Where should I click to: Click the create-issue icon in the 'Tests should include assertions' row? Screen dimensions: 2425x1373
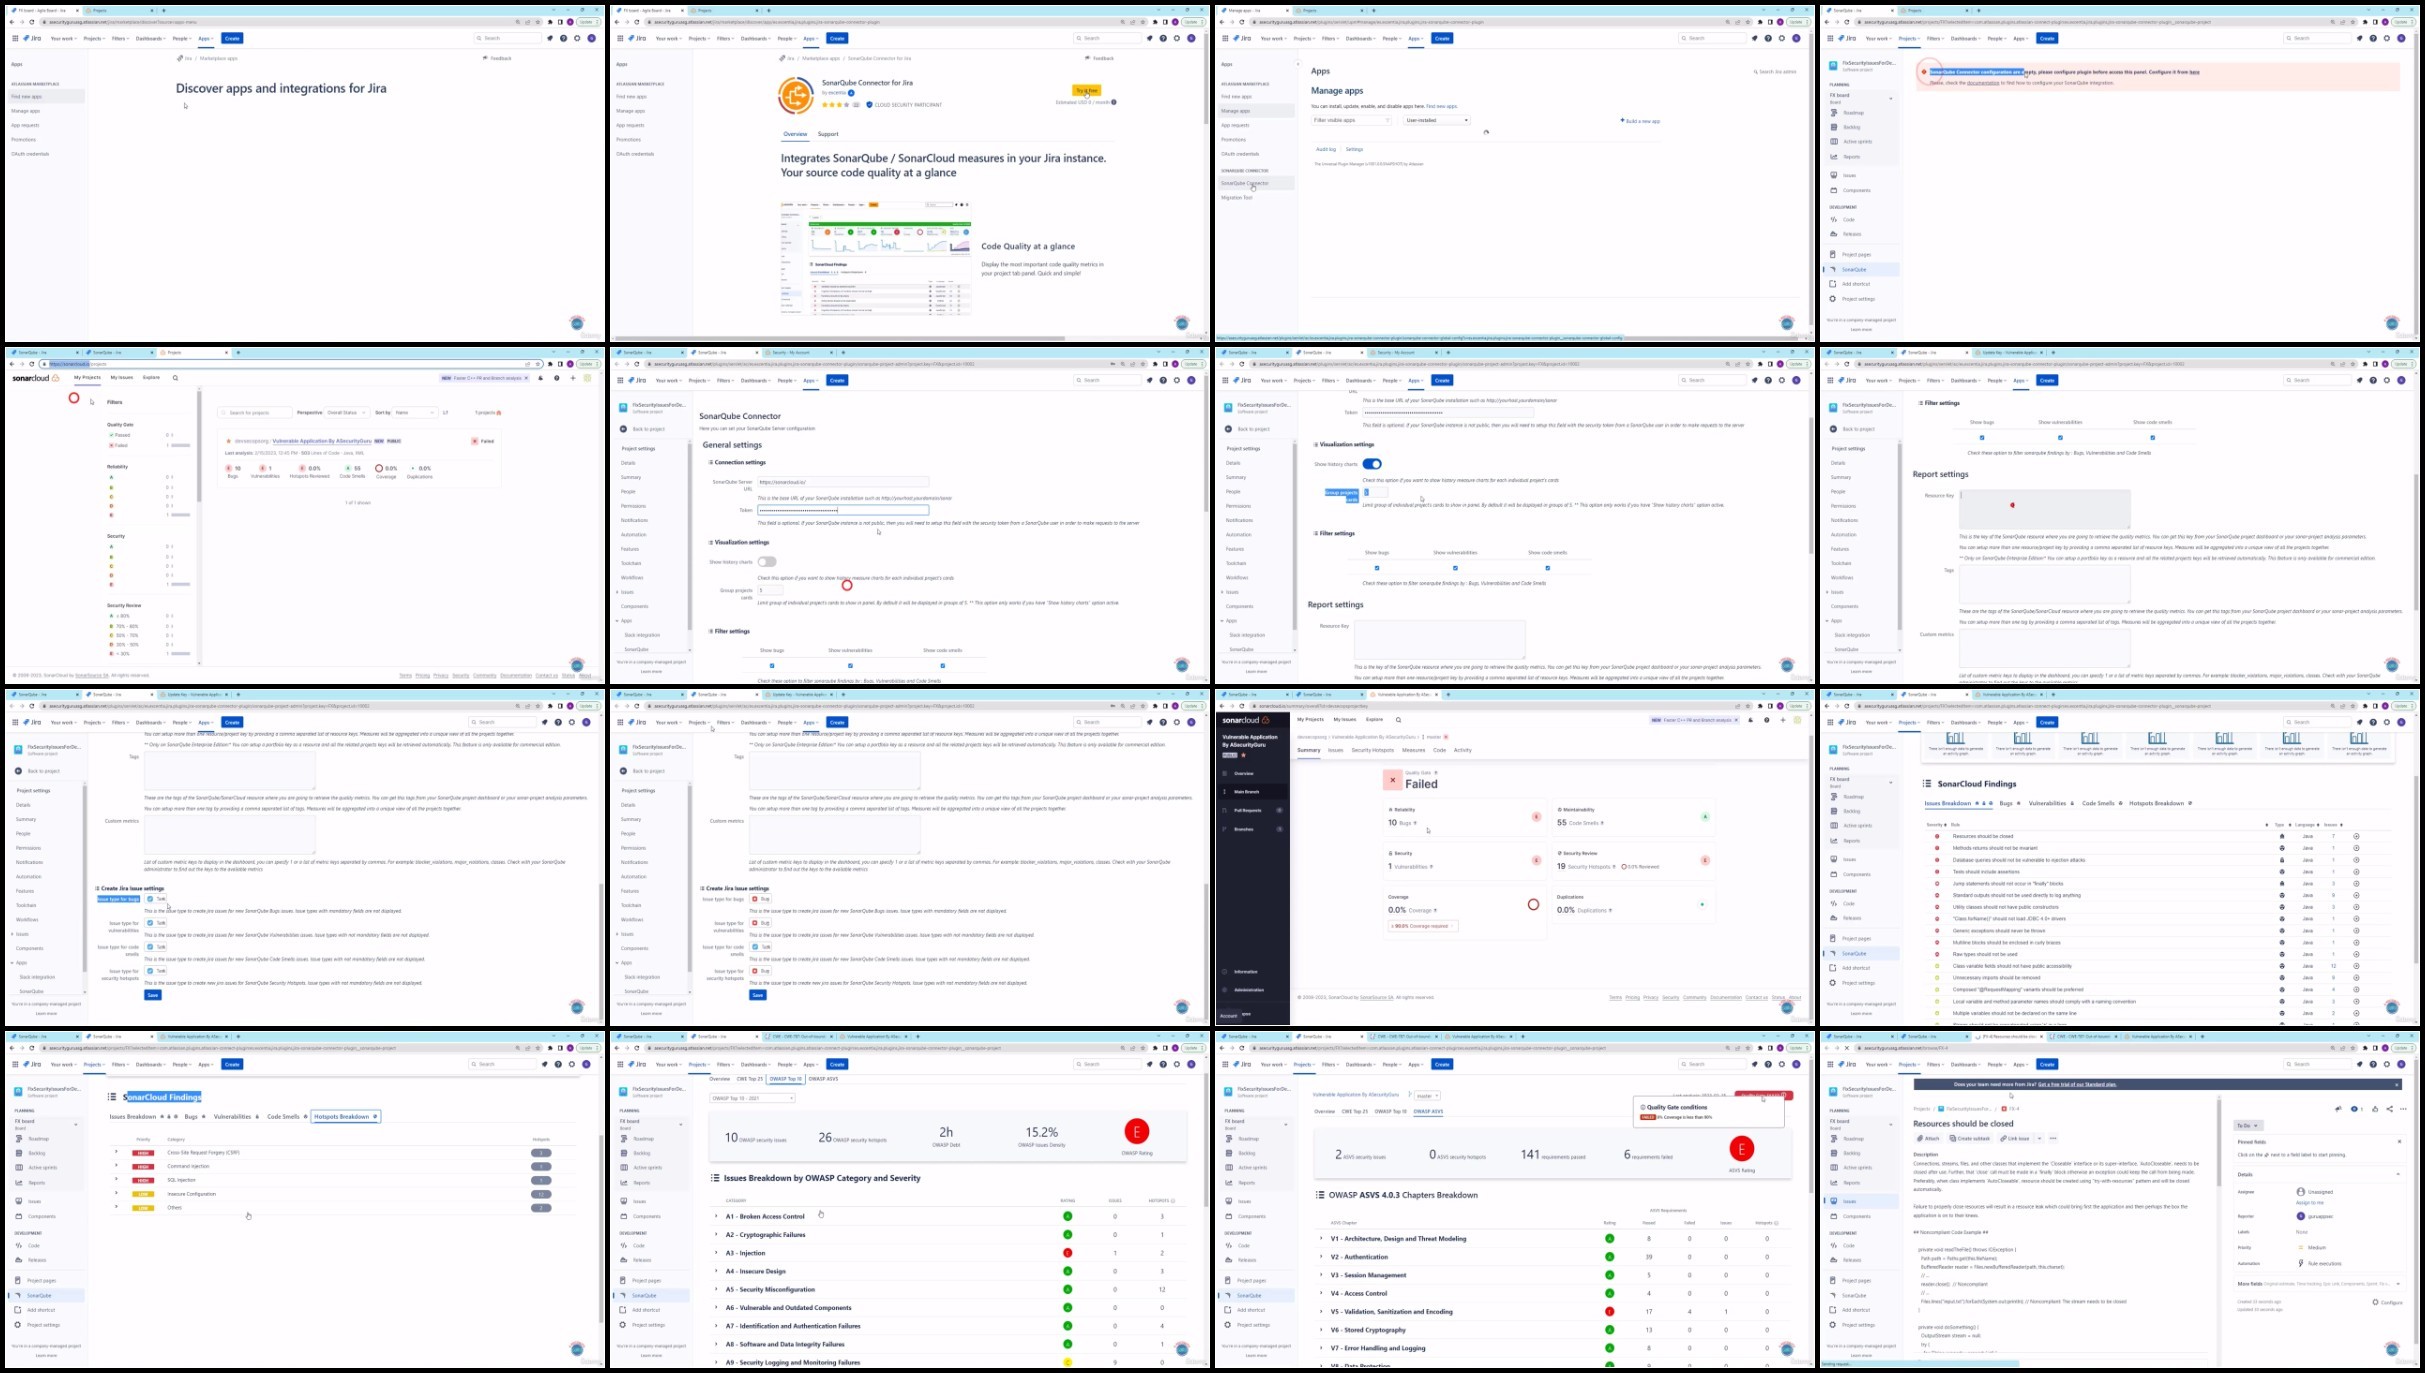click(2356, 872)
